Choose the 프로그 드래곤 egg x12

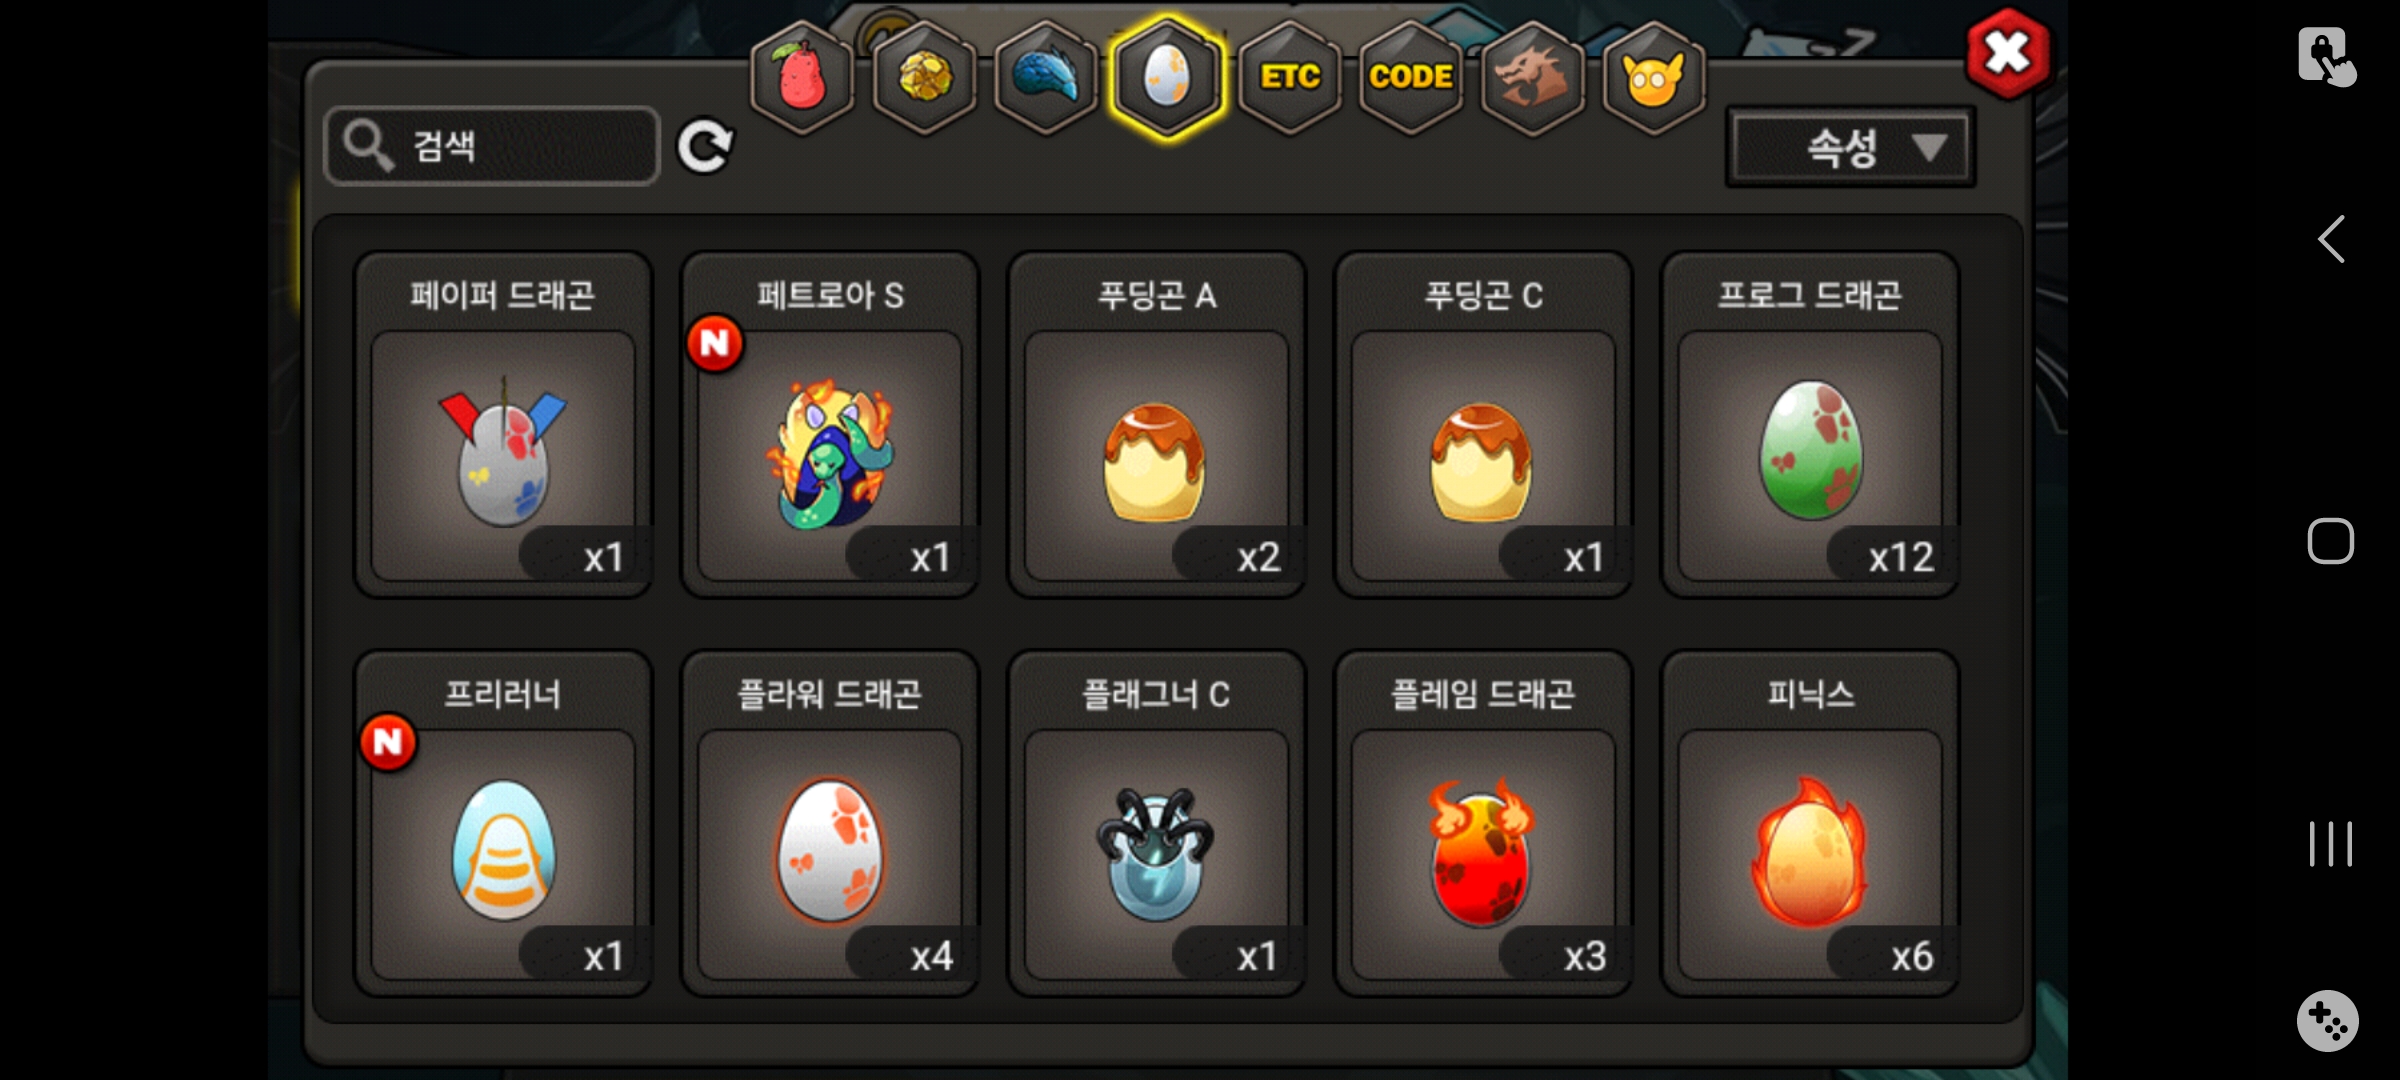(x=1810, y=425)
